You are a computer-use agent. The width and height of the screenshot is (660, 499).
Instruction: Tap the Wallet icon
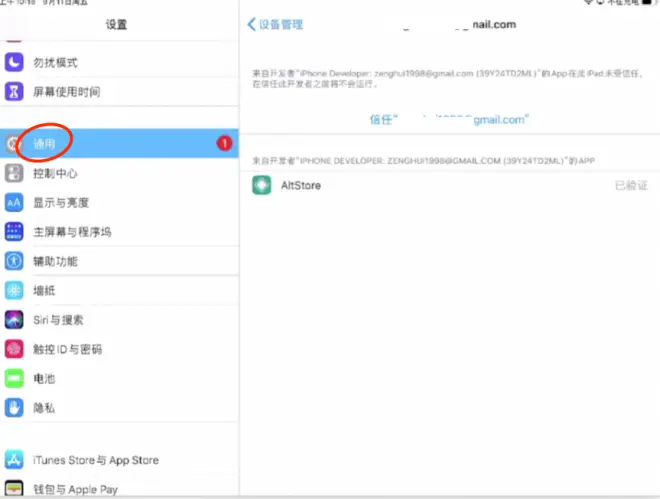click(x=14, y=488)
